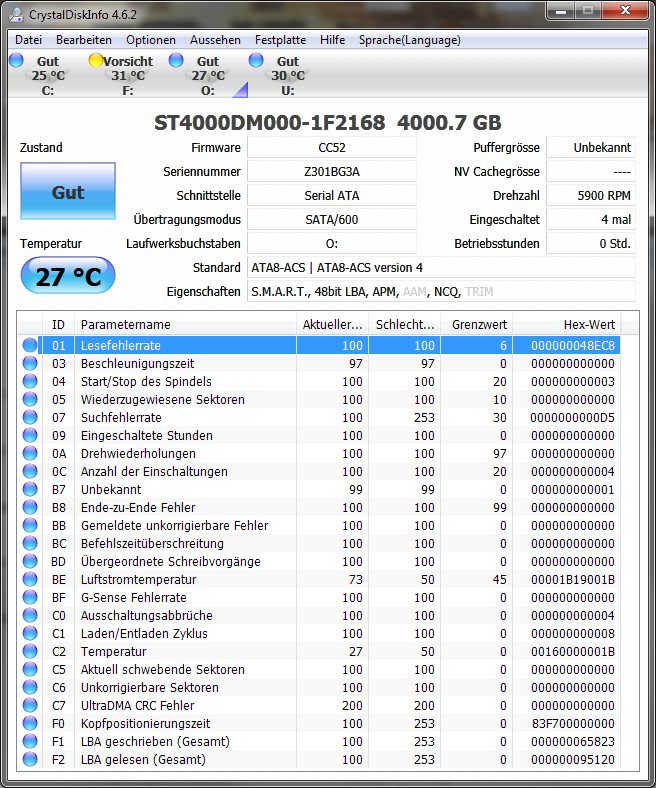
Task: Click the Puffergrösse field Unbekannt
Action: click(591, 147)
